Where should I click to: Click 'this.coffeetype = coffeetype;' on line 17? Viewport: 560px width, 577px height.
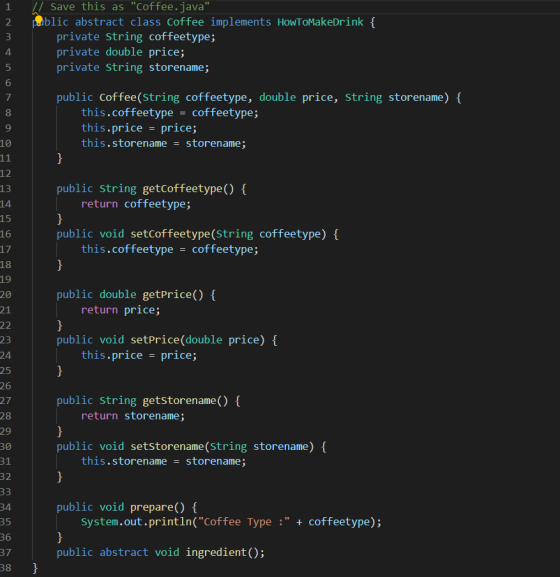click(x=170, y=249)
